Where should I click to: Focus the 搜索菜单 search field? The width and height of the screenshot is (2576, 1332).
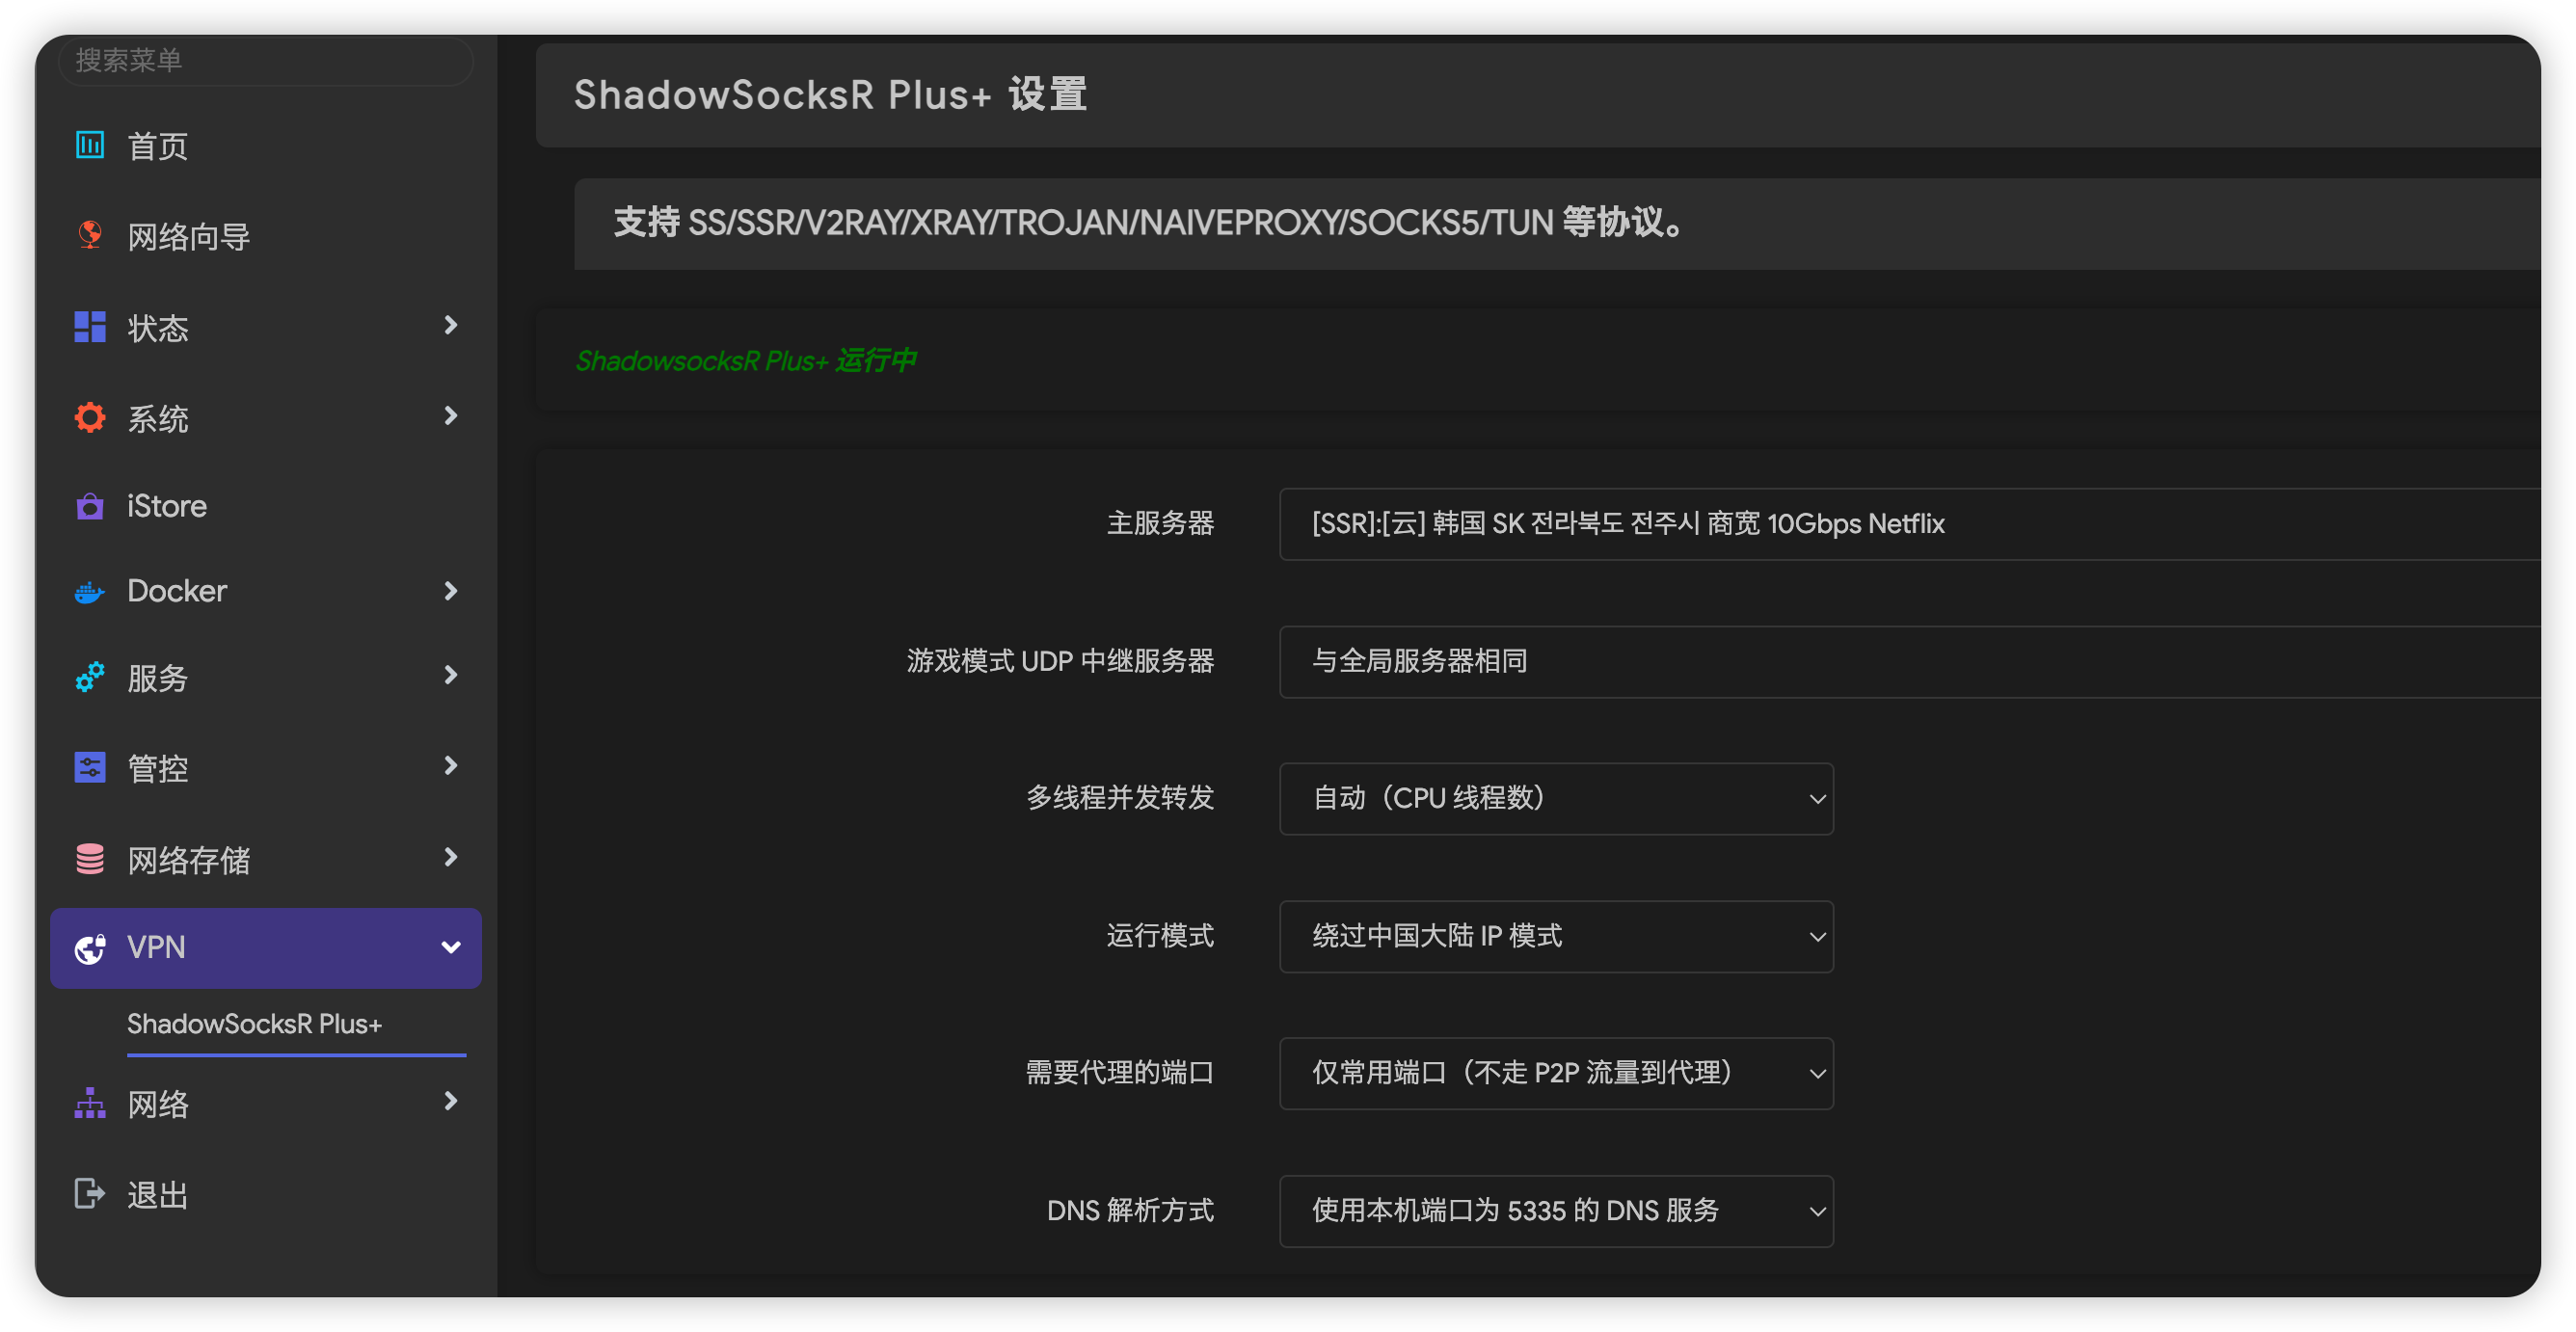(x=266, y=60)
